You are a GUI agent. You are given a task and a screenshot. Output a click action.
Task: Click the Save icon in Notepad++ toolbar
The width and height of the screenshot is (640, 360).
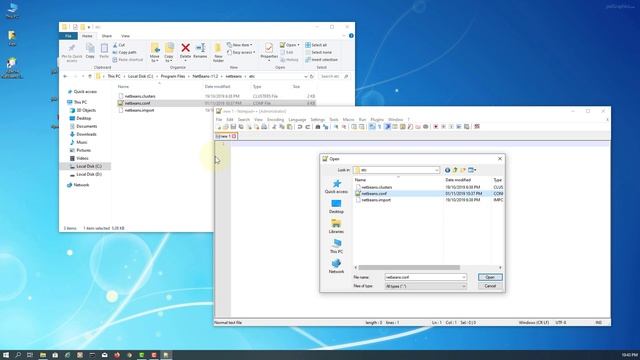[x=233, y=127]
